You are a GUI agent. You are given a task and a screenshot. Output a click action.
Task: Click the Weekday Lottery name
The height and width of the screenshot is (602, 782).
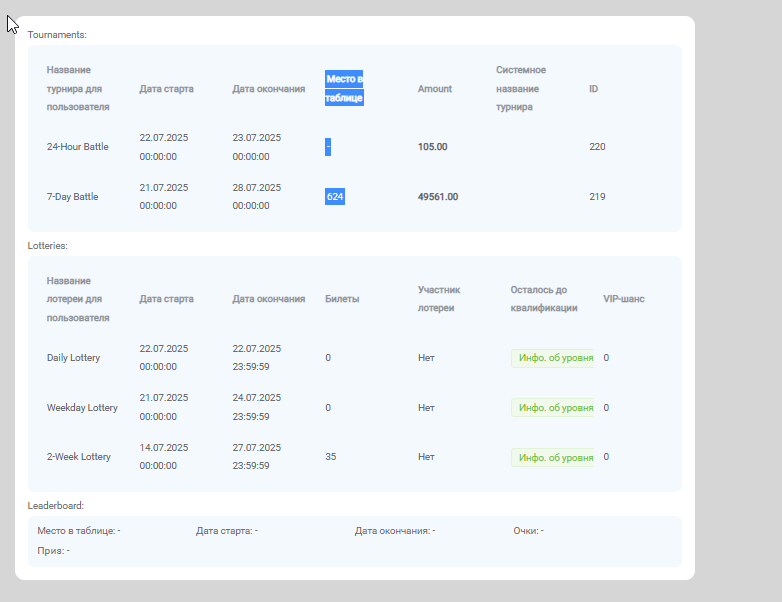pyautogui.click(x=82, y=407)
